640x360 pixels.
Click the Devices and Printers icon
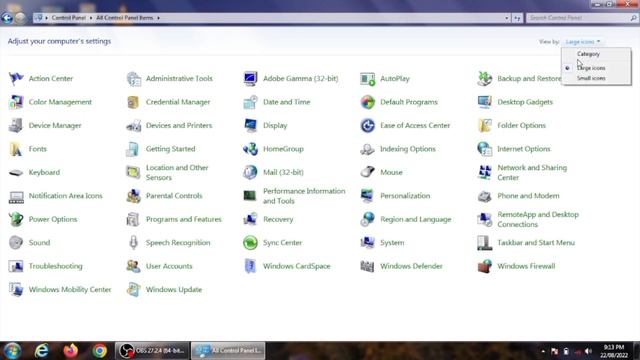coord(133,125)
